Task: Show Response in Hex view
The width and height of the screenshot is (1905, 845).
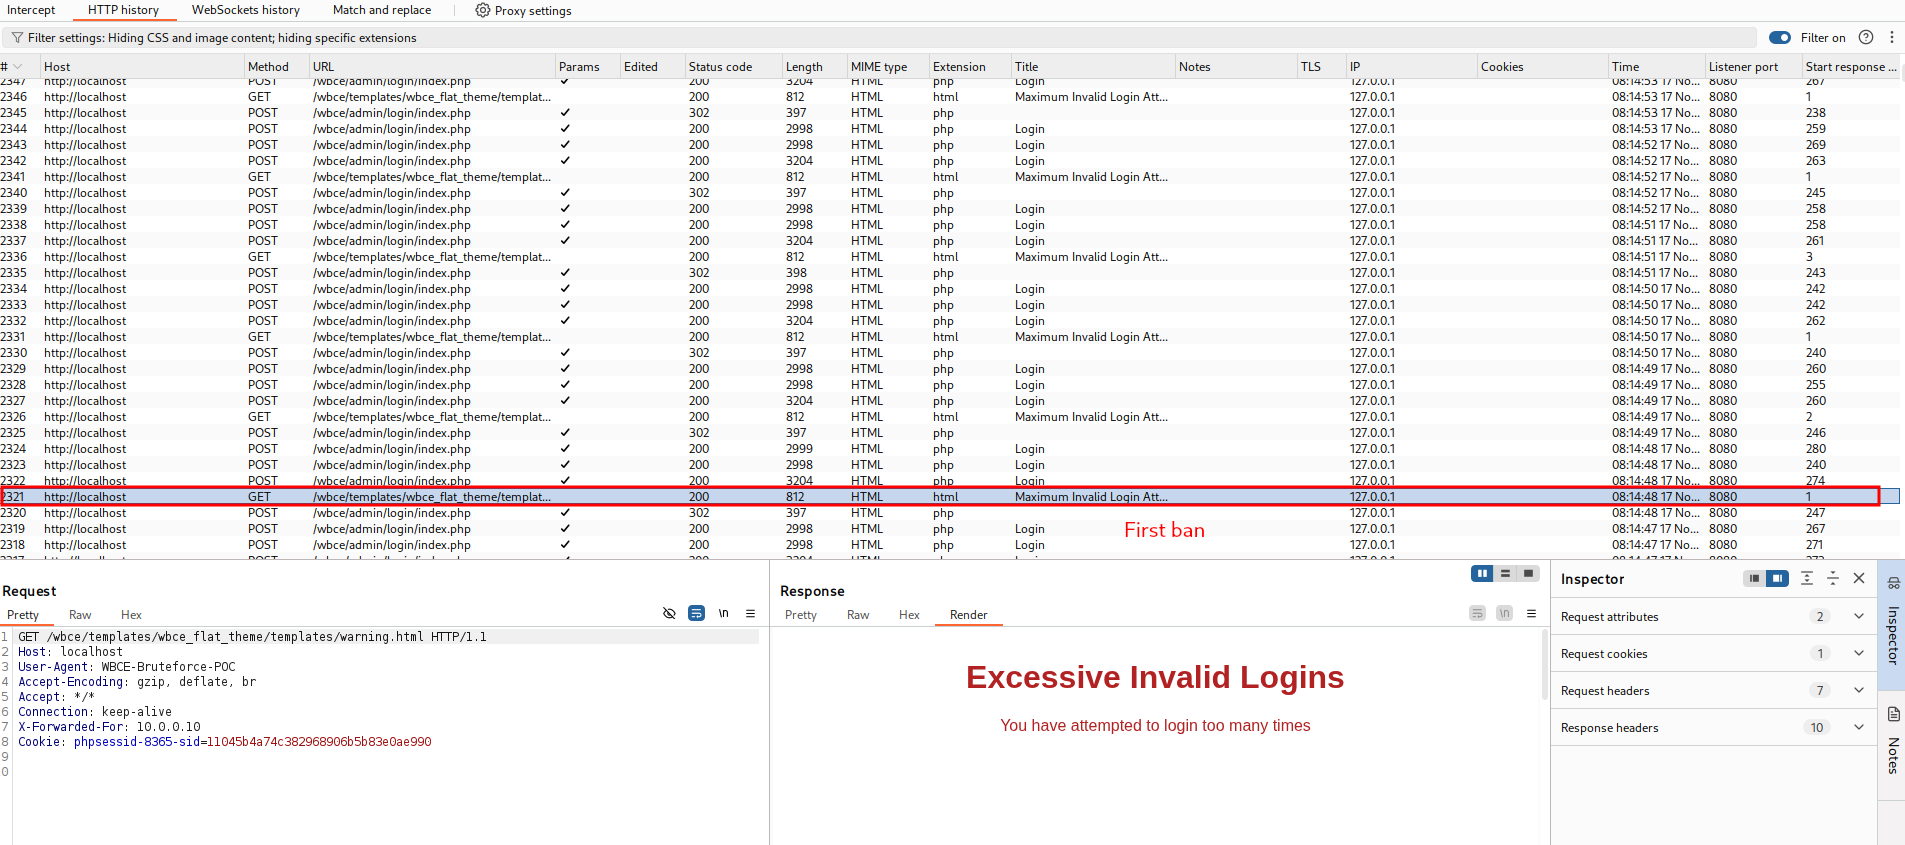Action: click(909, 615)
